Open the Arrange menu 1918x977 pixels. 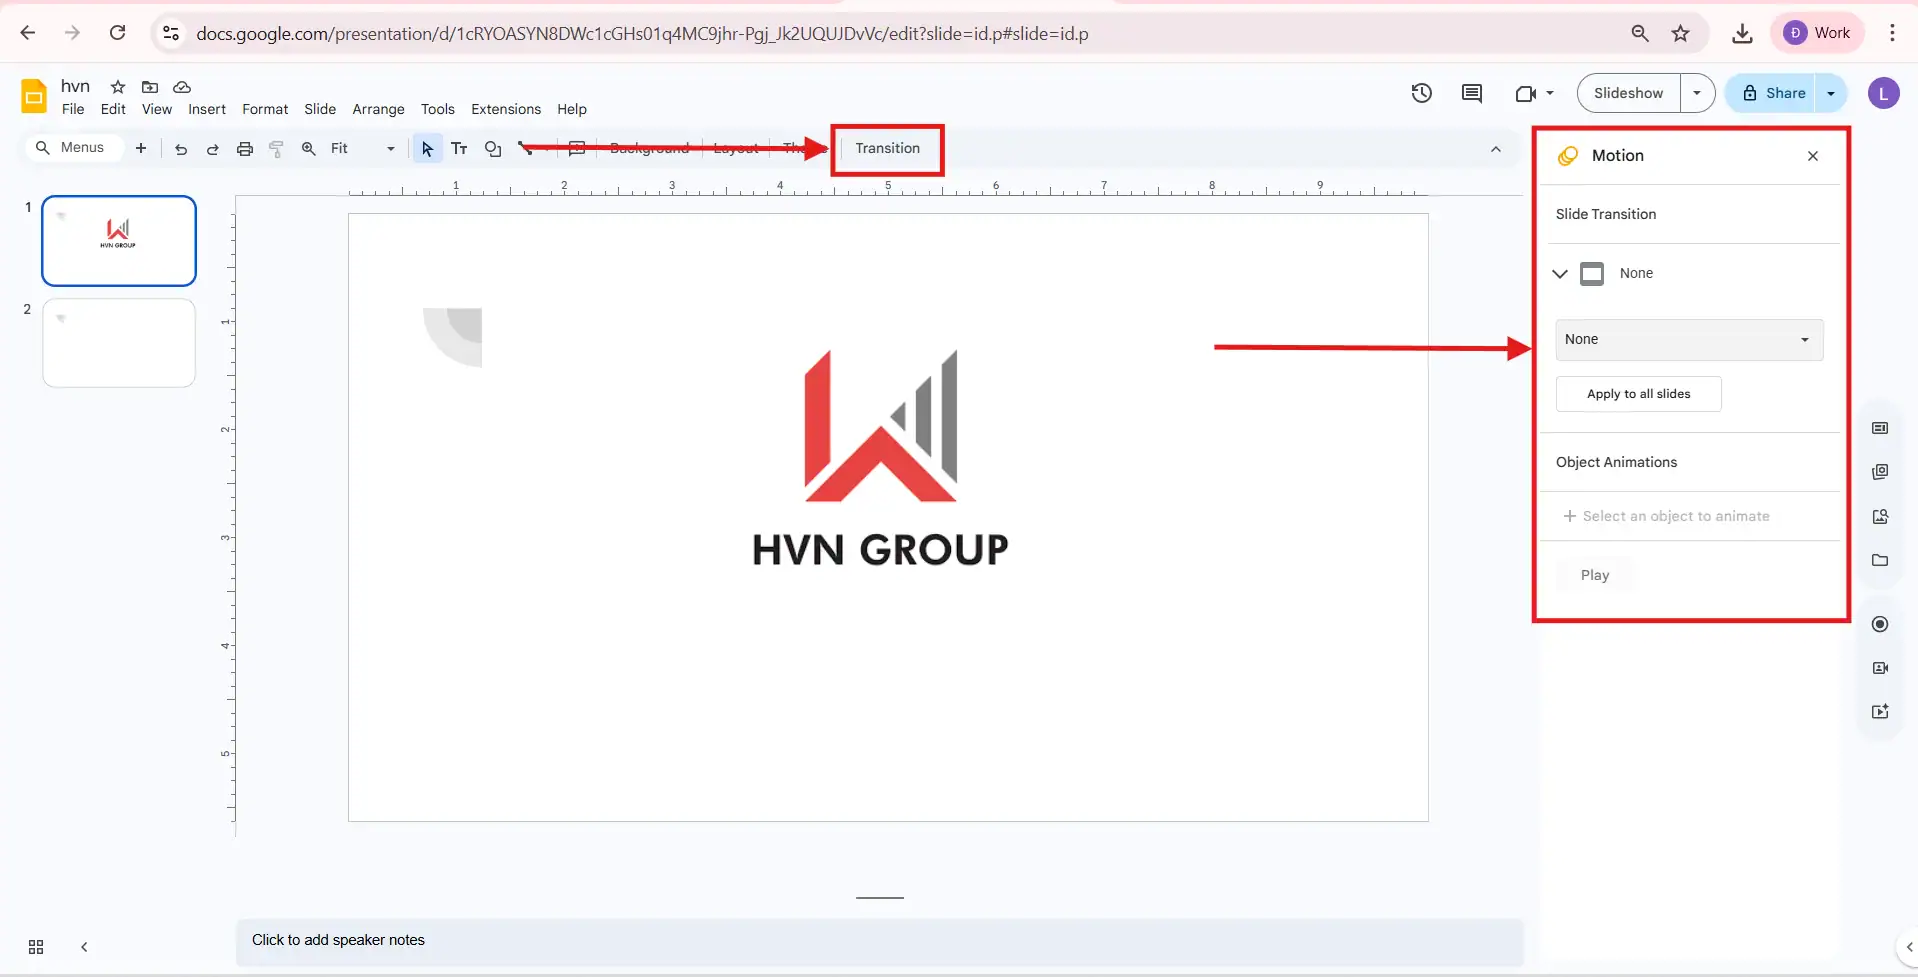[x=378, y=110]
